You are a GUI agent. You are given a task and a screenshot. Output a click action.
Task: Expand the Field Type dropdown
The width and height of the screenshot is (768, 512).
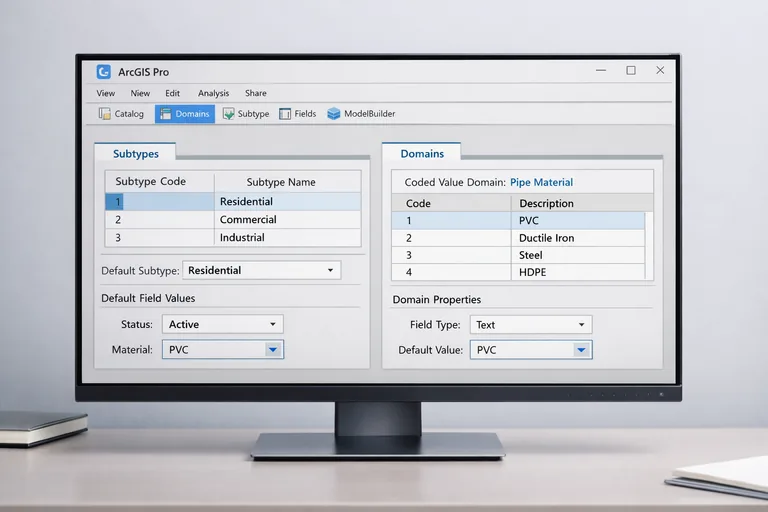point(581,325)
